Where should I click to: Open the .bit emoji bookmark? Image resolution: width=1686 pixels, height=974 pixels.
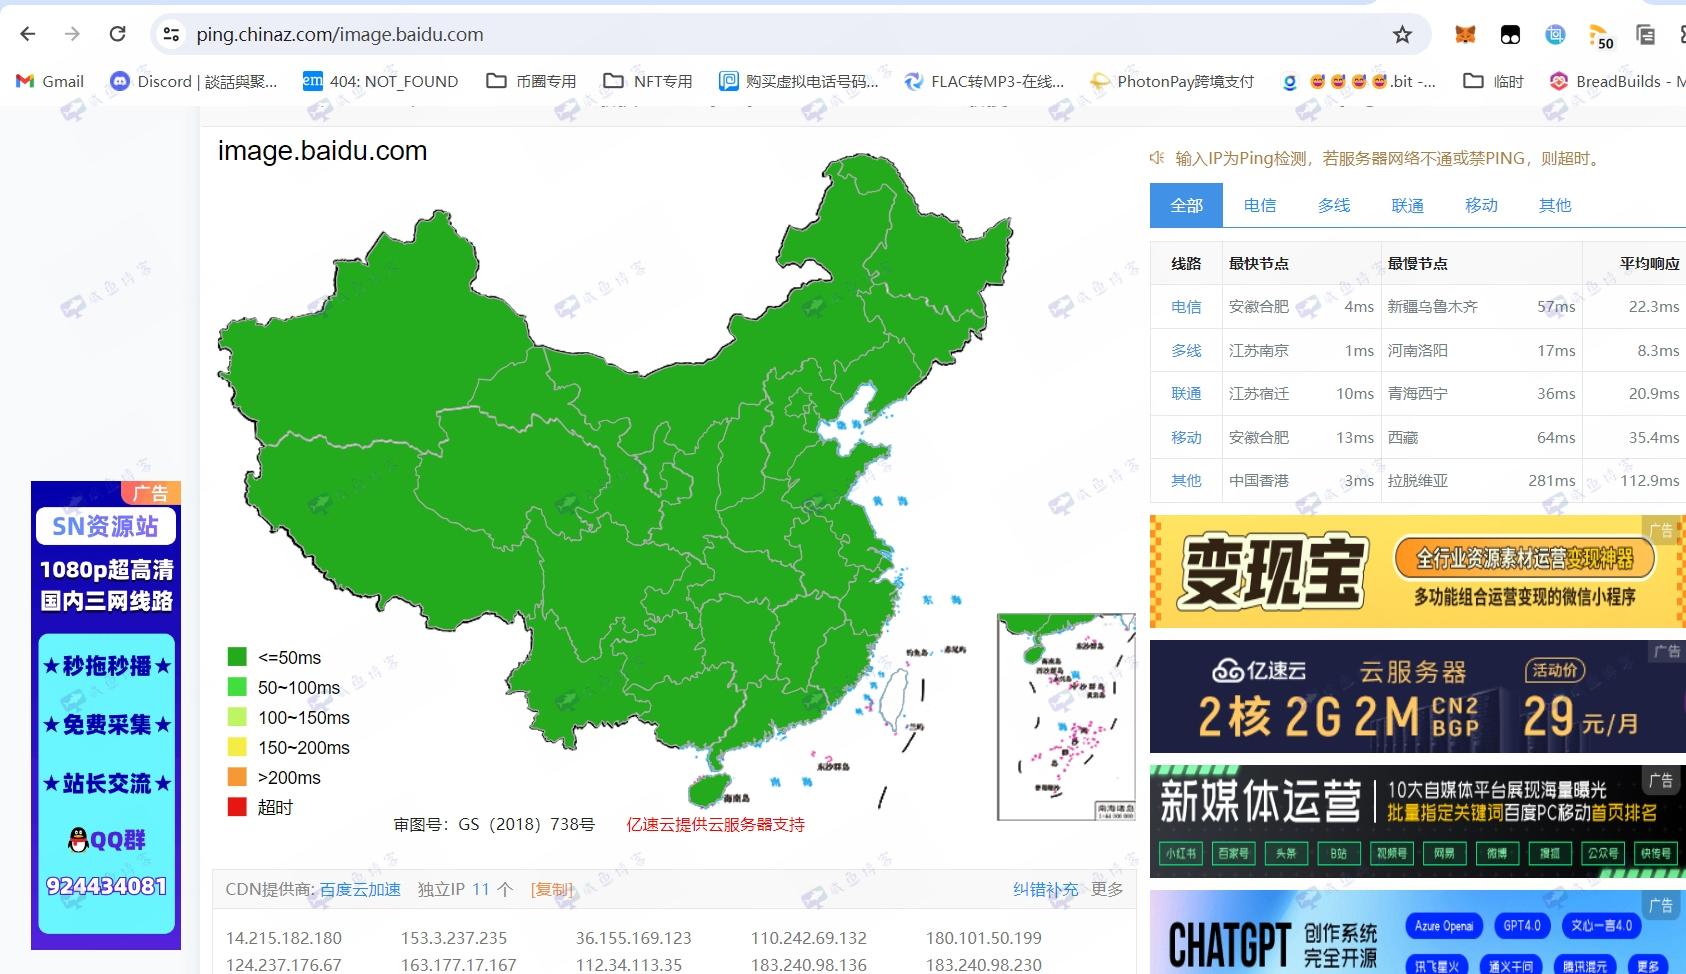click(1358, 81)
